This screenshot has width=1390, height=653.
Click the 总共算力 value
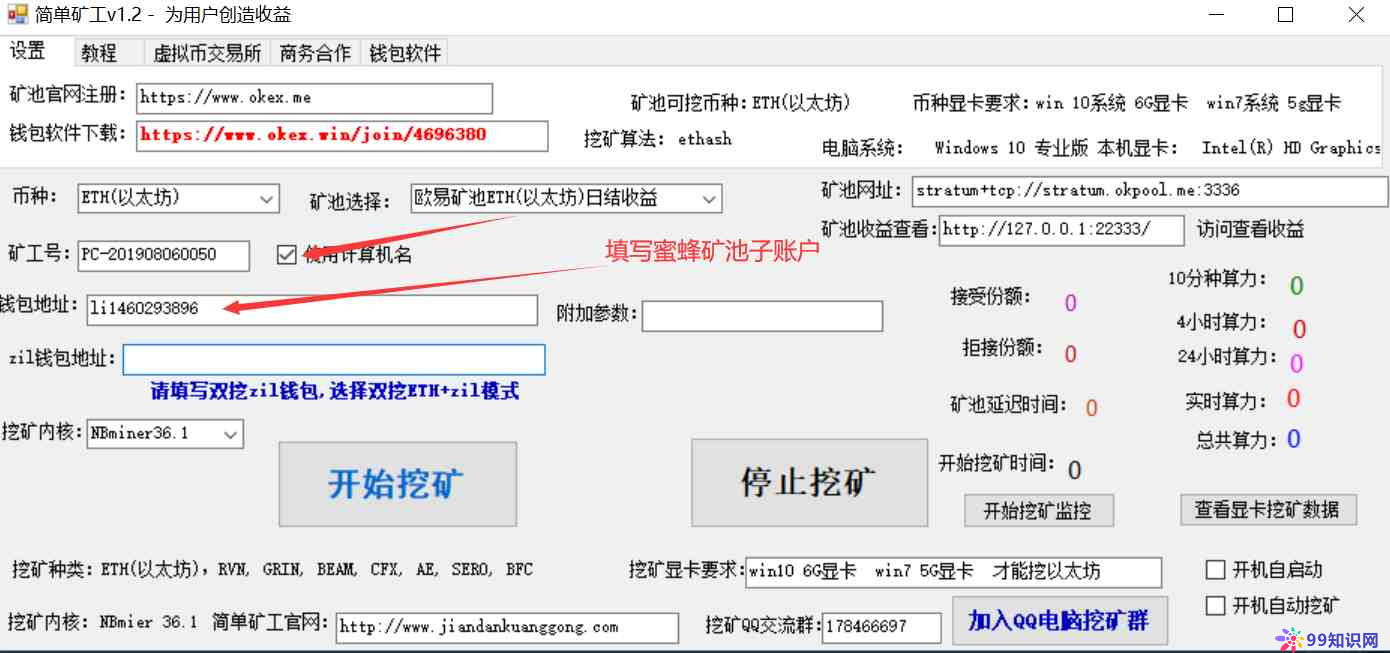click(1293, 439)
